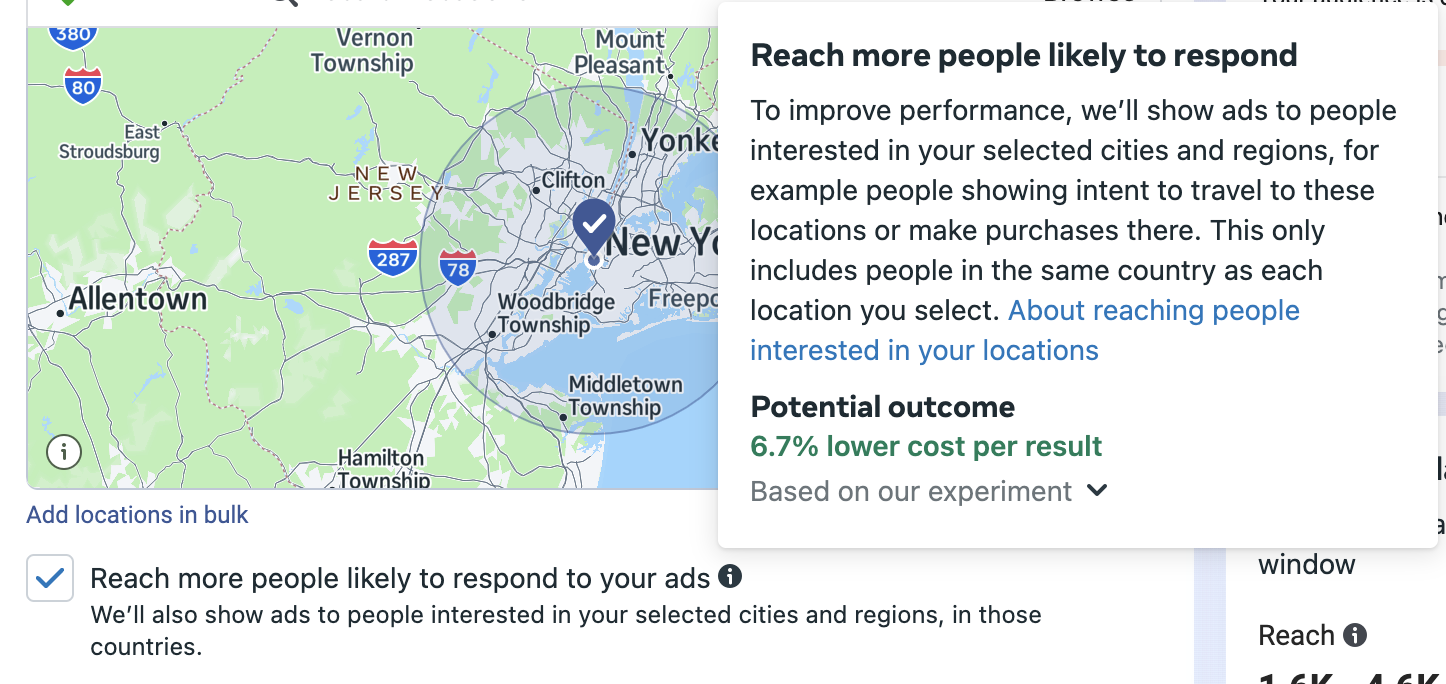Expand the Based on our experiment chevron
The image size is (1446, 684).
click(1097, 491)
